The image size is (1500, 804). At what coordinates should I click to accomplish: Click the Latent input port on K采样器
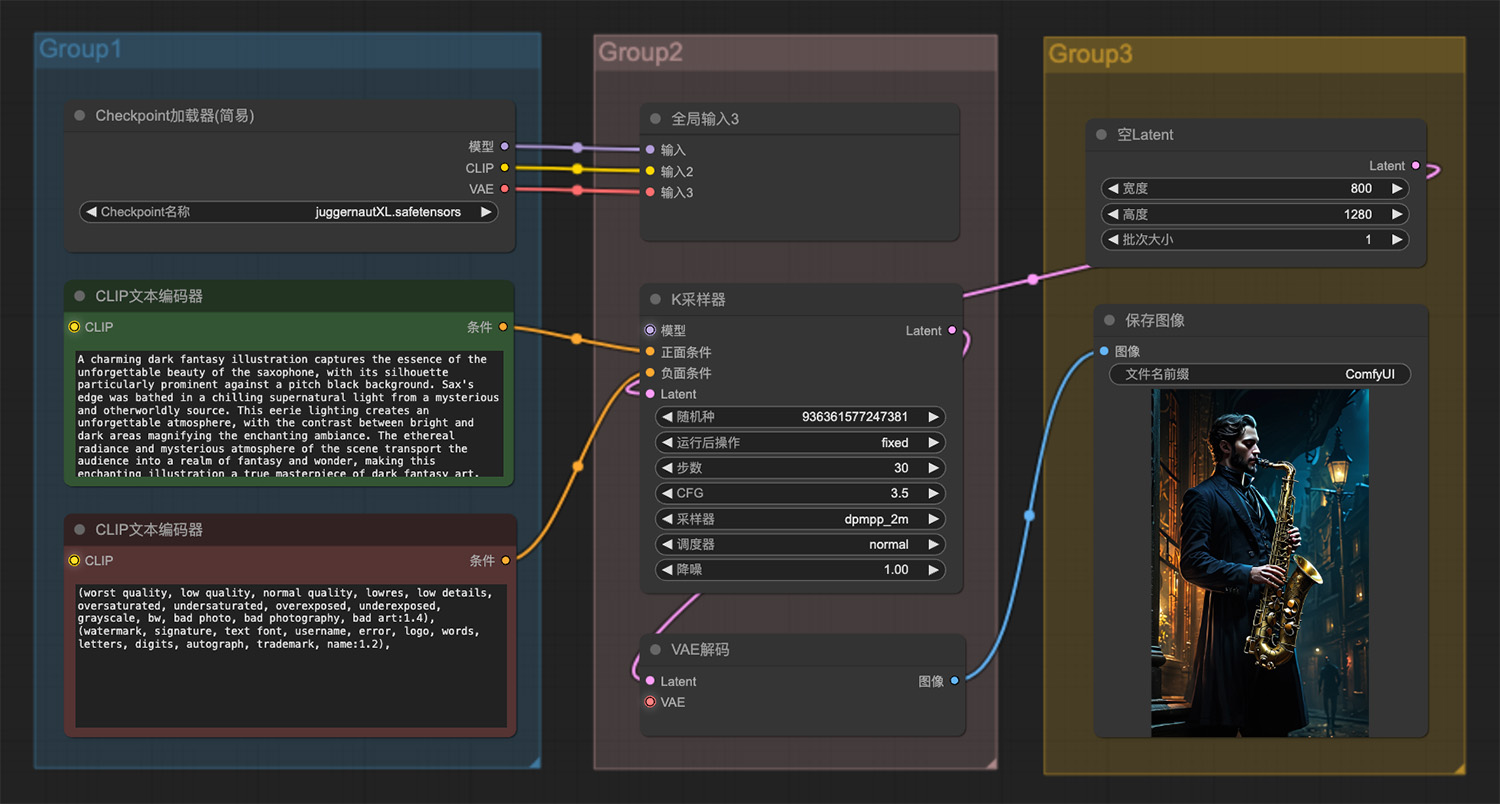pyautogui.click(x=650, y=394)
